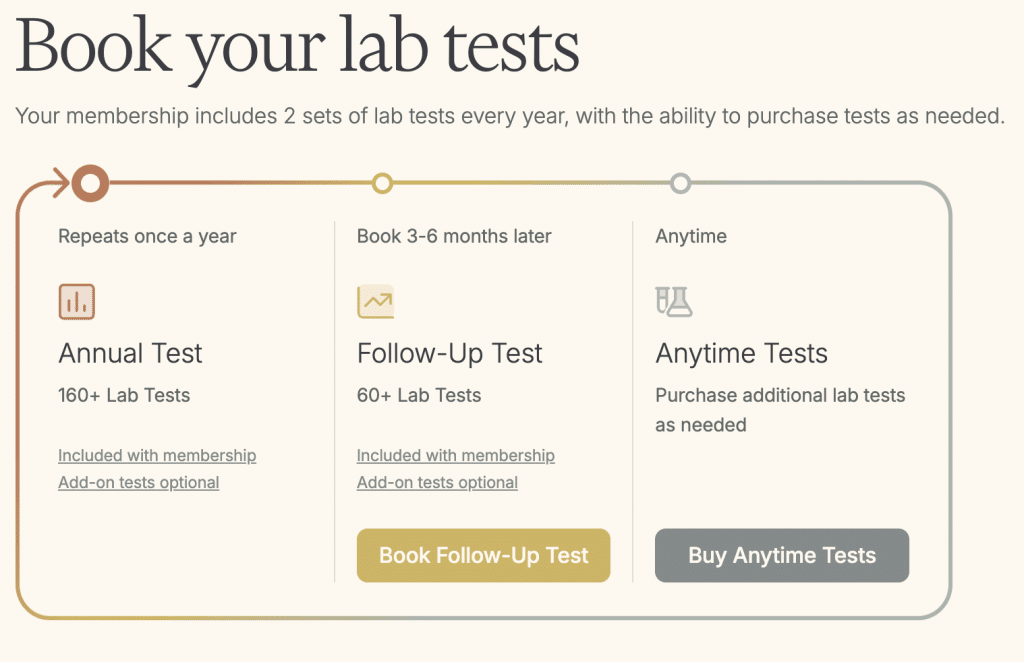
Task: Click the Follow-Up Test trend chart icon
Action: click(375, 301)
